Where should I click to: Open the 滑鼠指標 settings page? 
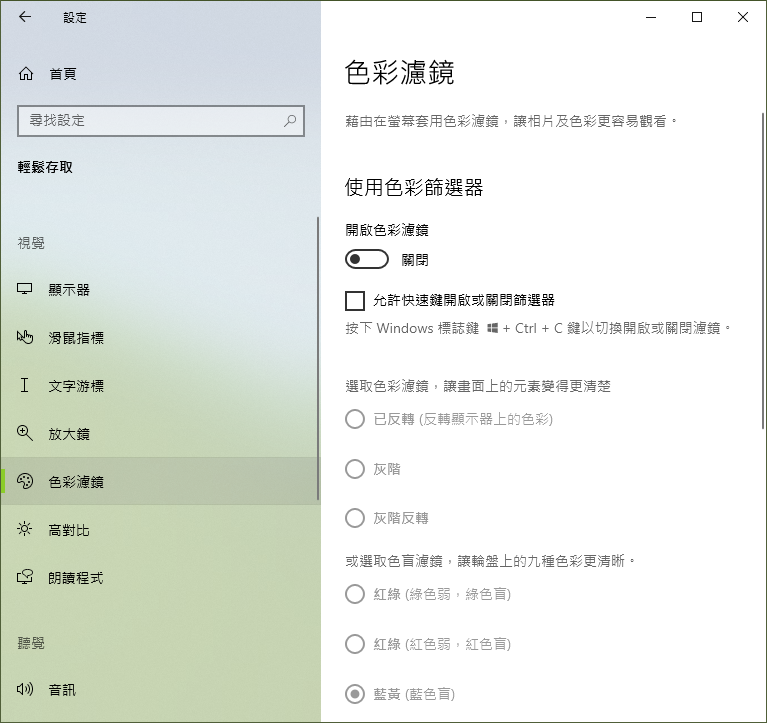coord(159,338)
